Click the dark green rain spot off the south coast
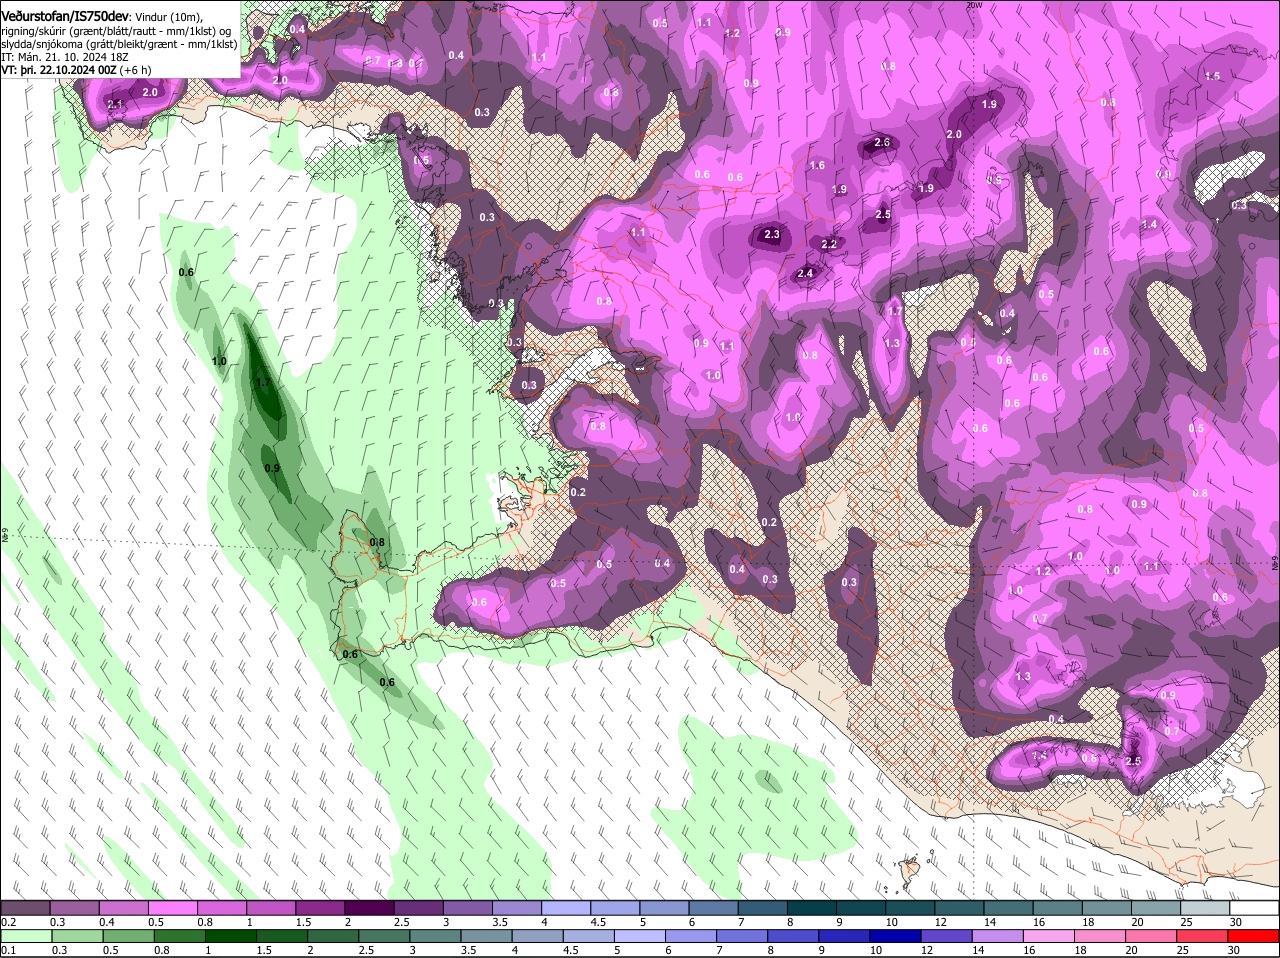 coord(769,781)
